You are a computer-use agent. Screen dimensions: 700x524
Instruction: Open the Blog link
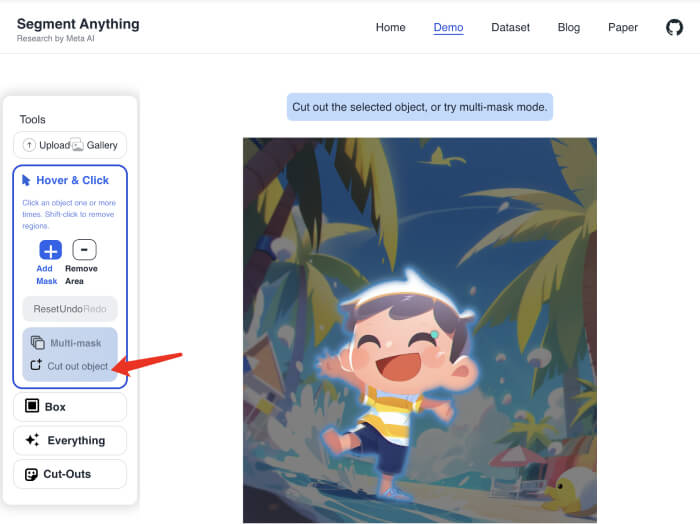[568, 27]
